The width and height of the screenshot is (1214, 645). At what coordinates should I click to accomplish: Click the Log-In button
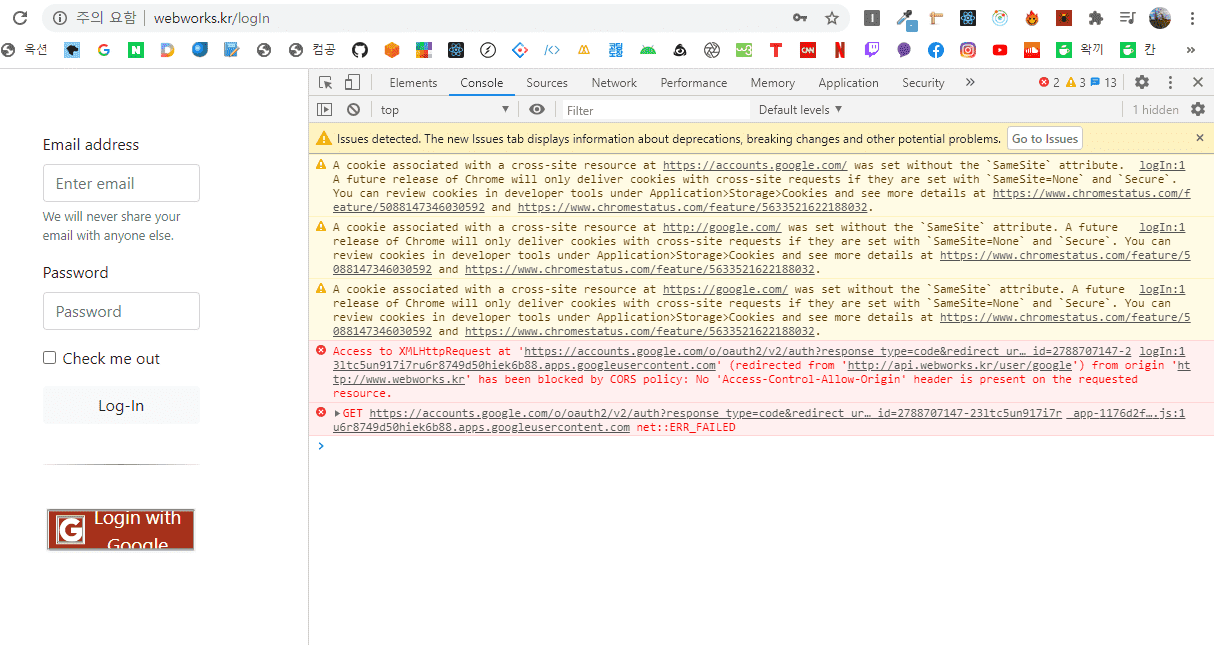point(121,405)
